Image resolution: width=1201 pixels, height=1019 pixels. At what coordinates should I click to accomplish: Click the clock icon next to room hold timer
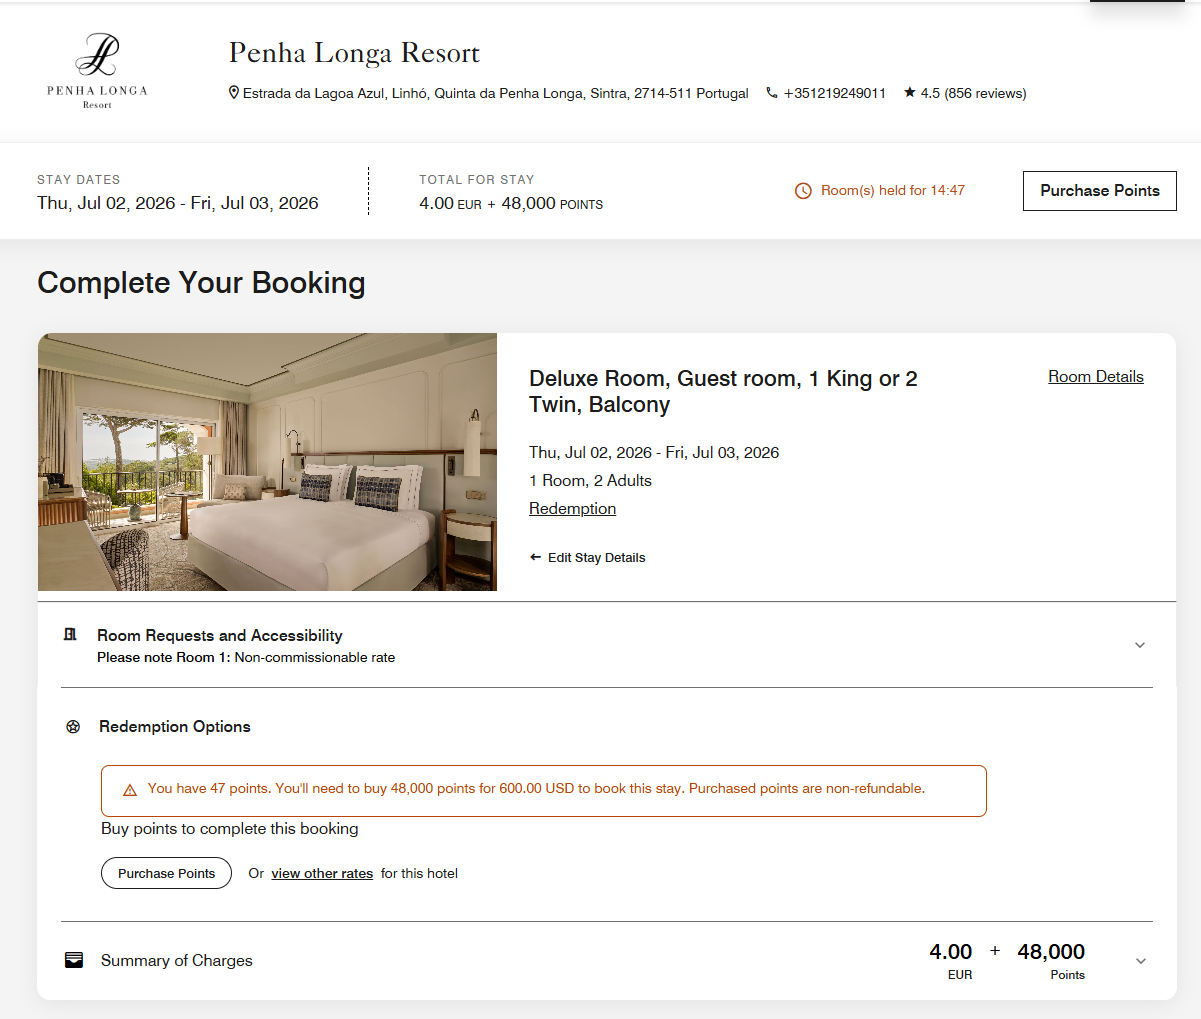click(803, 190)
